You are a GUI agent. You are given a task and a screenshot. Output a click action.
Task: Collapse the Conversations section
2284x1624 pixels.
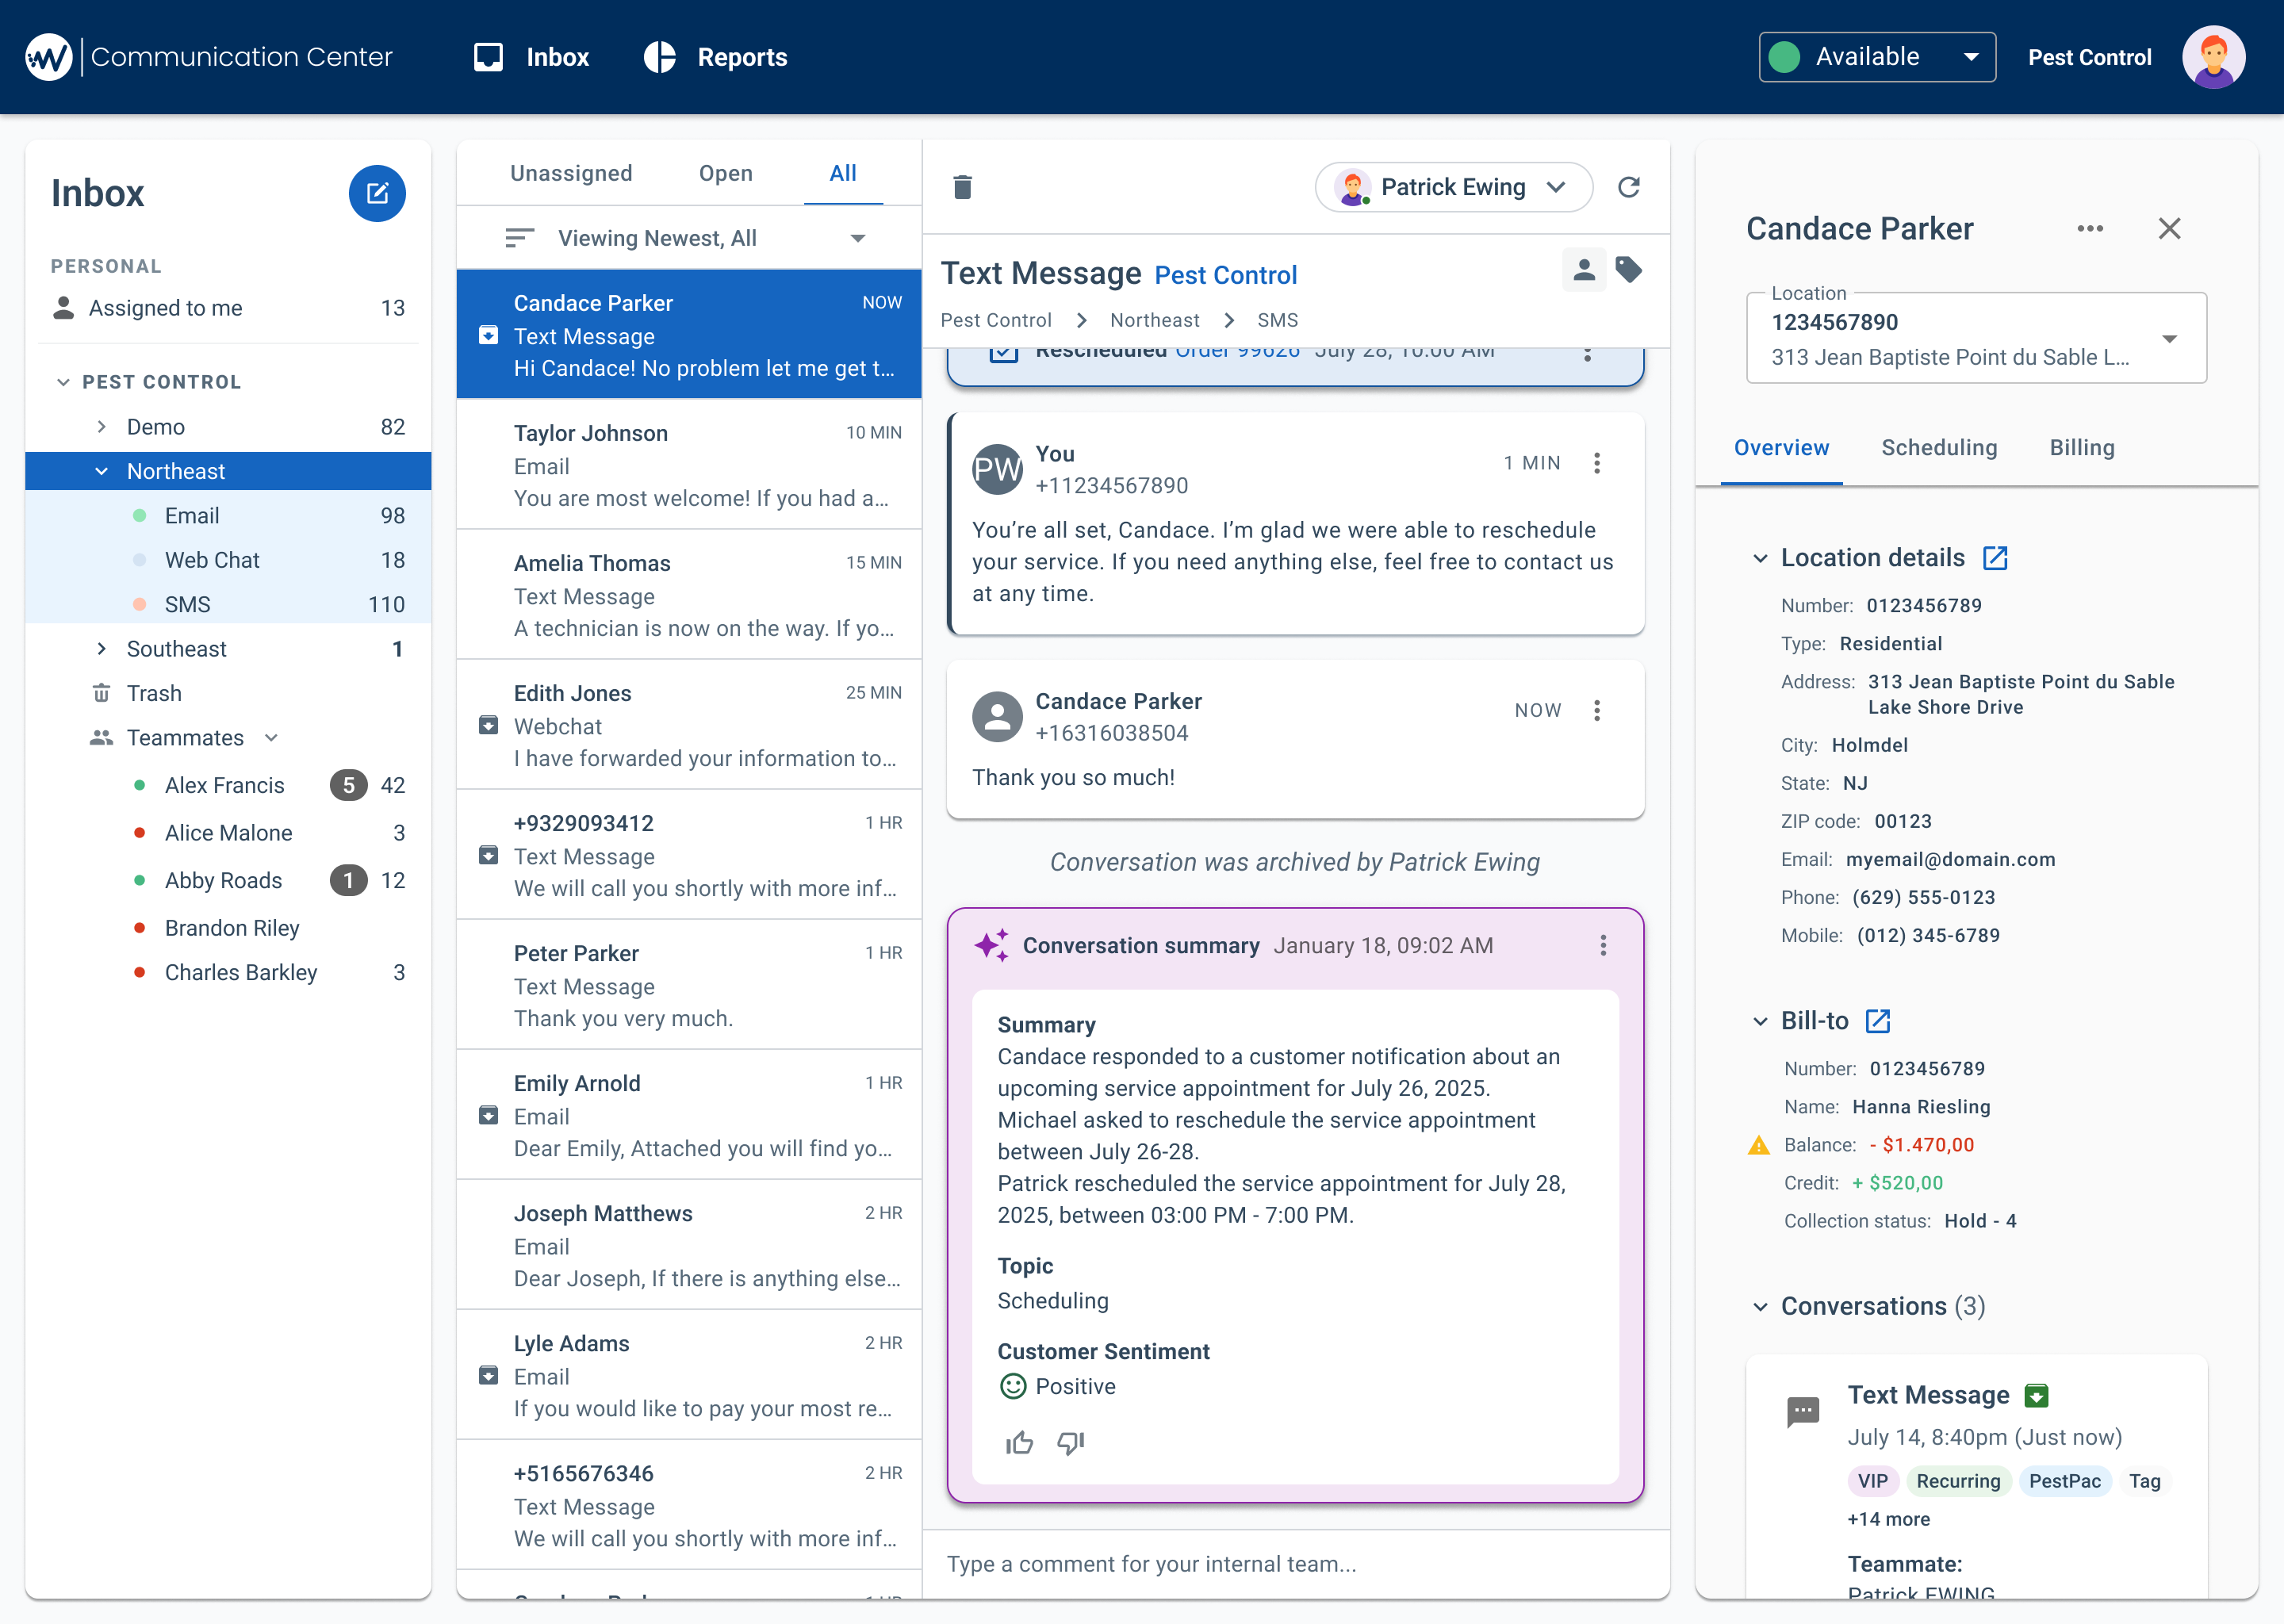1760,1307
